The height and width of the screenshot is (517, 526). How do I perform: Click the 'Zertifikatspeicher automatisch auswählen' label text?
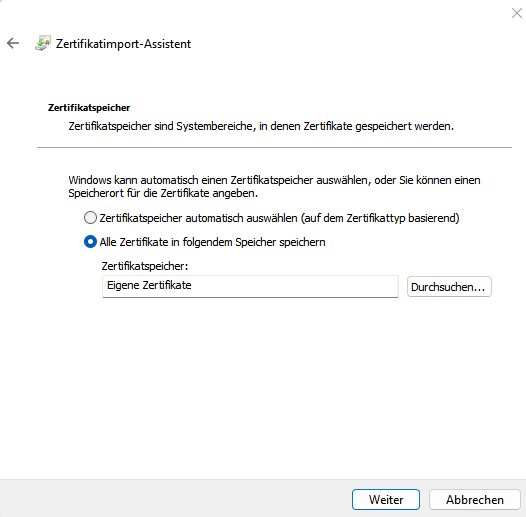click(198, 218)
